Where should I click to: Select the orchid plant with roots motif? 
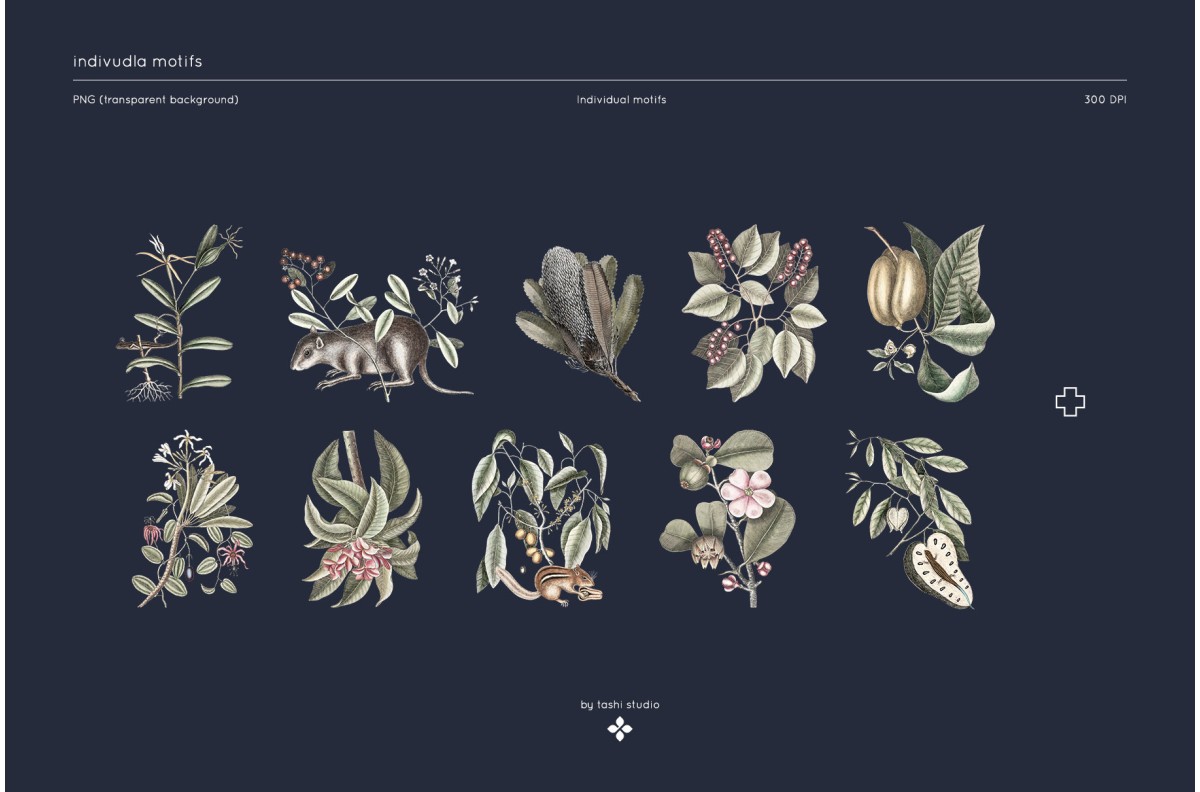180,313
